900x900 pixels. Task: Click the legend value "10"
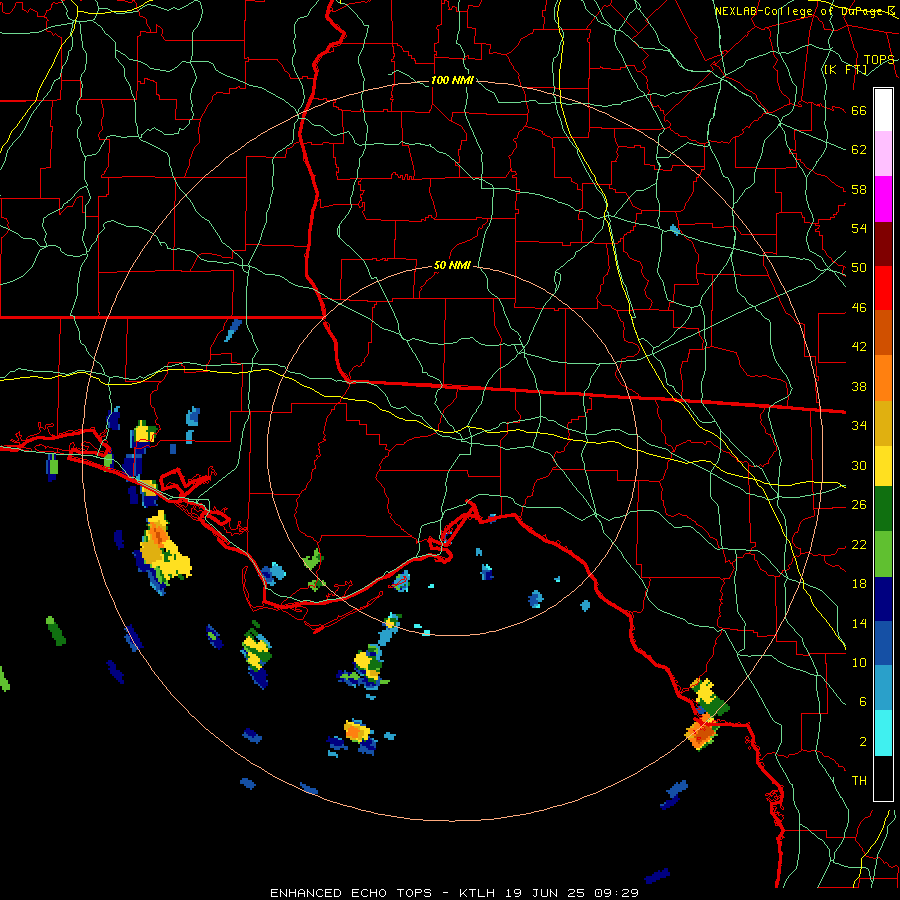coord(859,662)
